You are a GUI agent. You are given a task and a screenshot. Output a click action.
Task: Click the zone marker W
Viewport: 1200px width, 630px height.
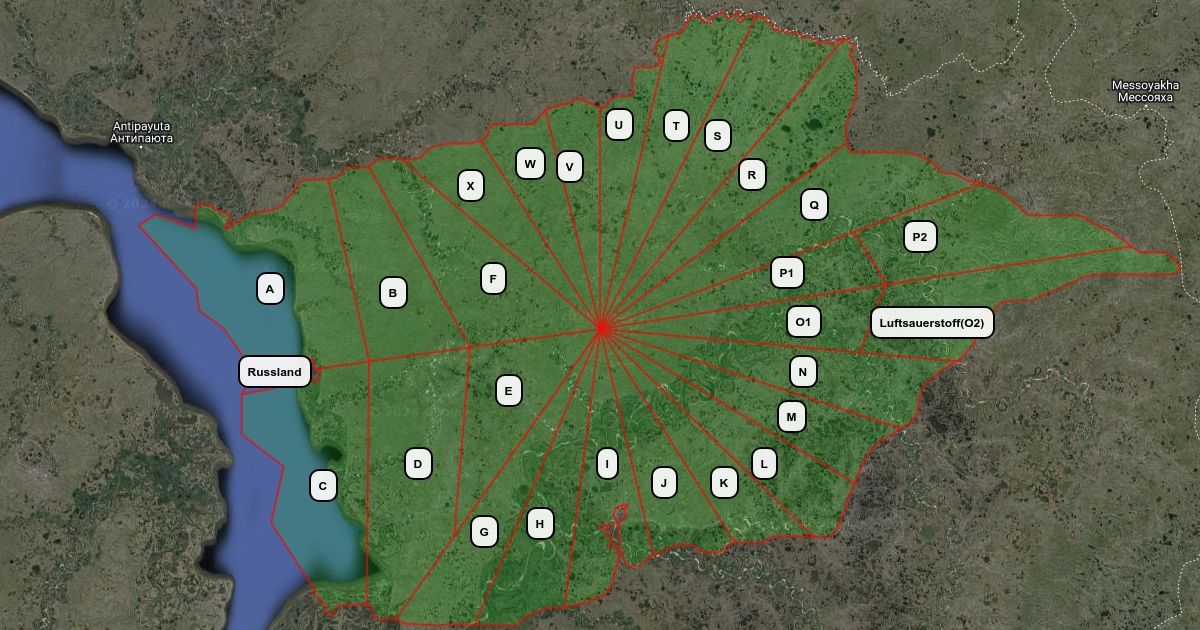tap(530, 163)
